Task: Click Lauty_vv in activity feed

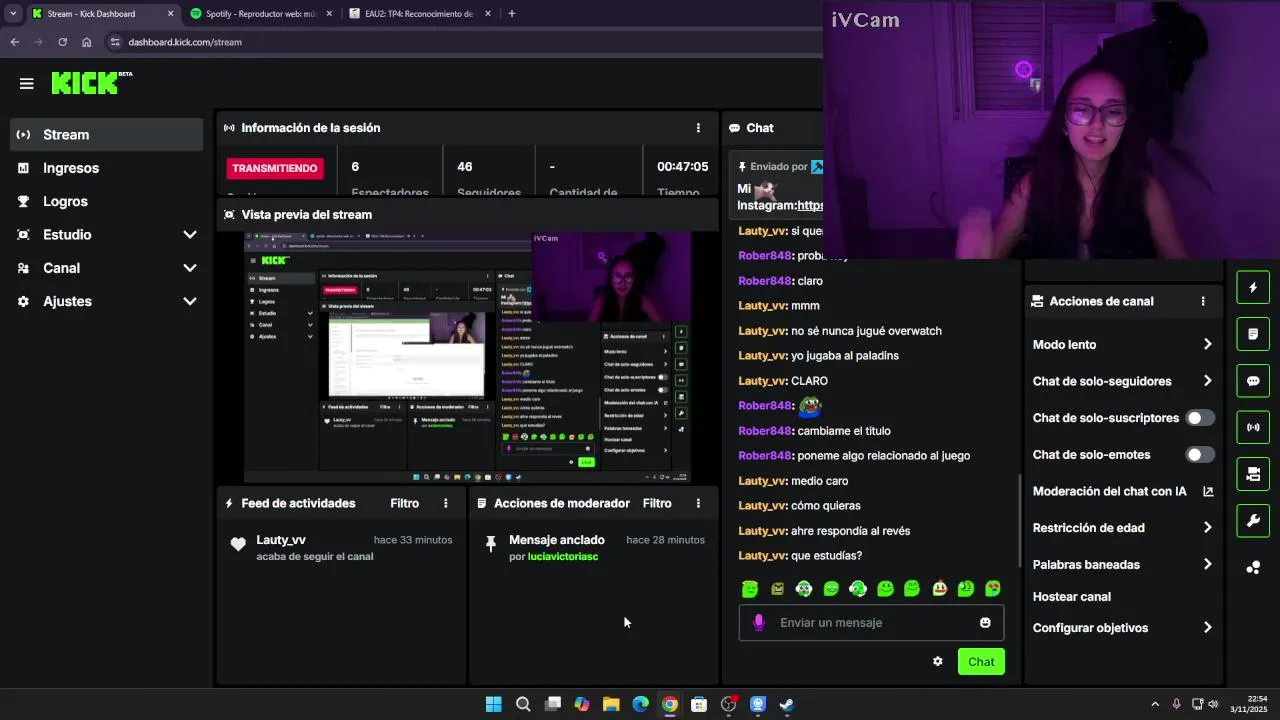Action: pyautogui.click(x=281, y=540)
